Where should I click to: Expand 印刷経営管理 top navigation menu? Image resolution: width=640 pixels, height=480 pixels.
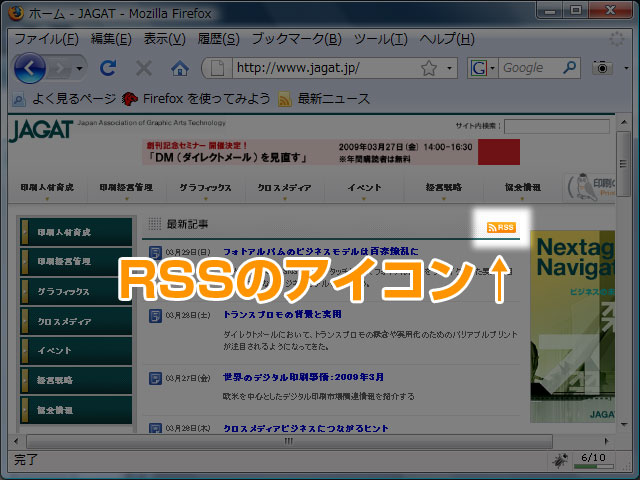coord(127,190)
